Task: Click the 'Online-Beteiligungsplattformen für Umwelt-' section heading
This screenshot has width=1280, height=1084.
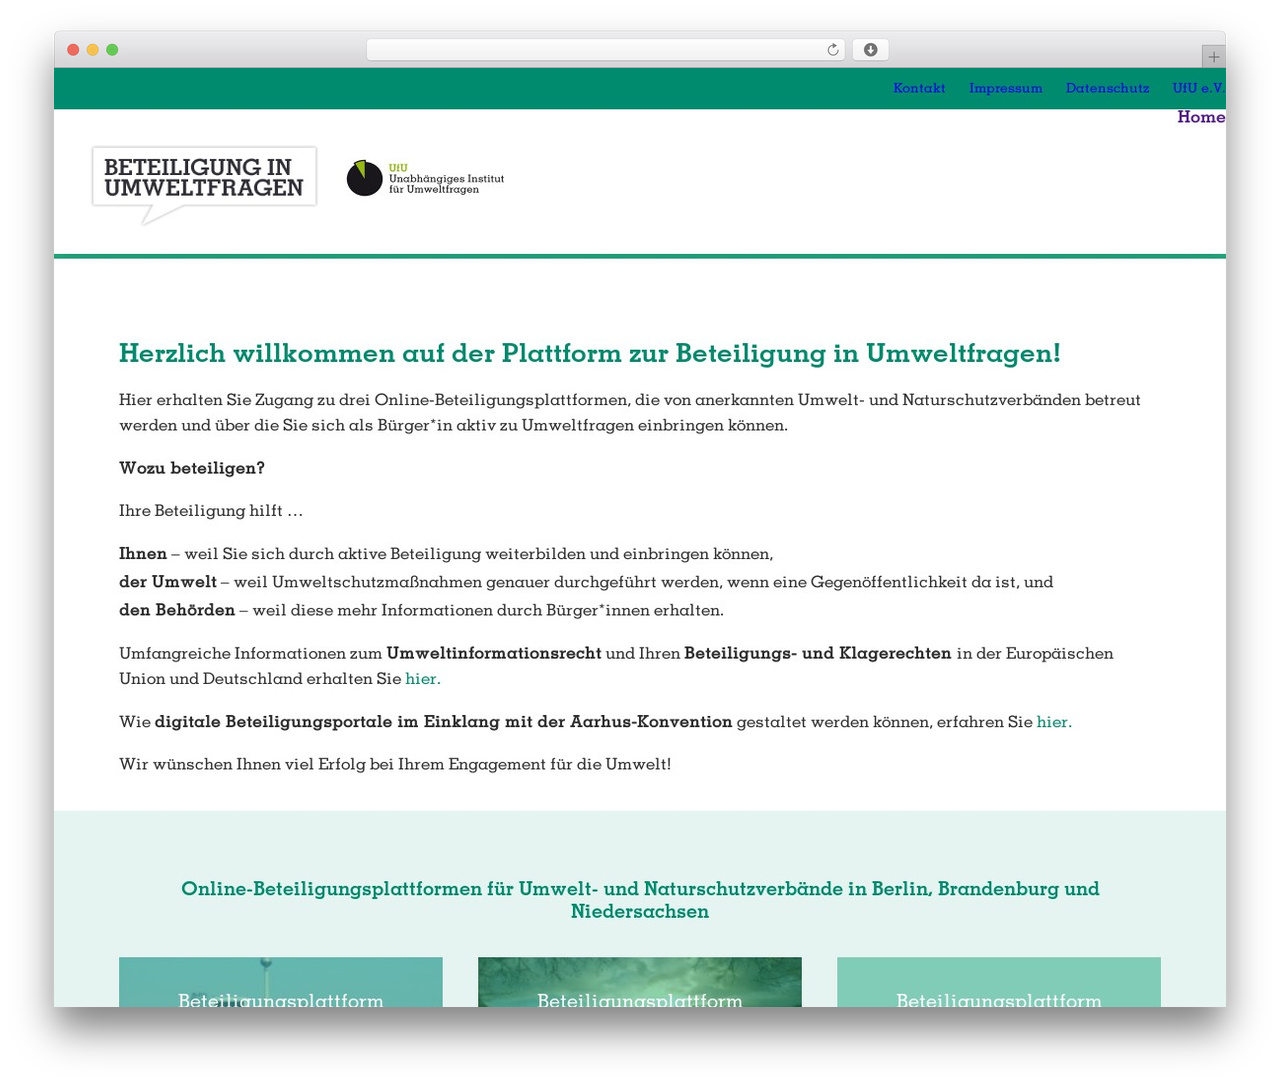Action: point(640,900)
